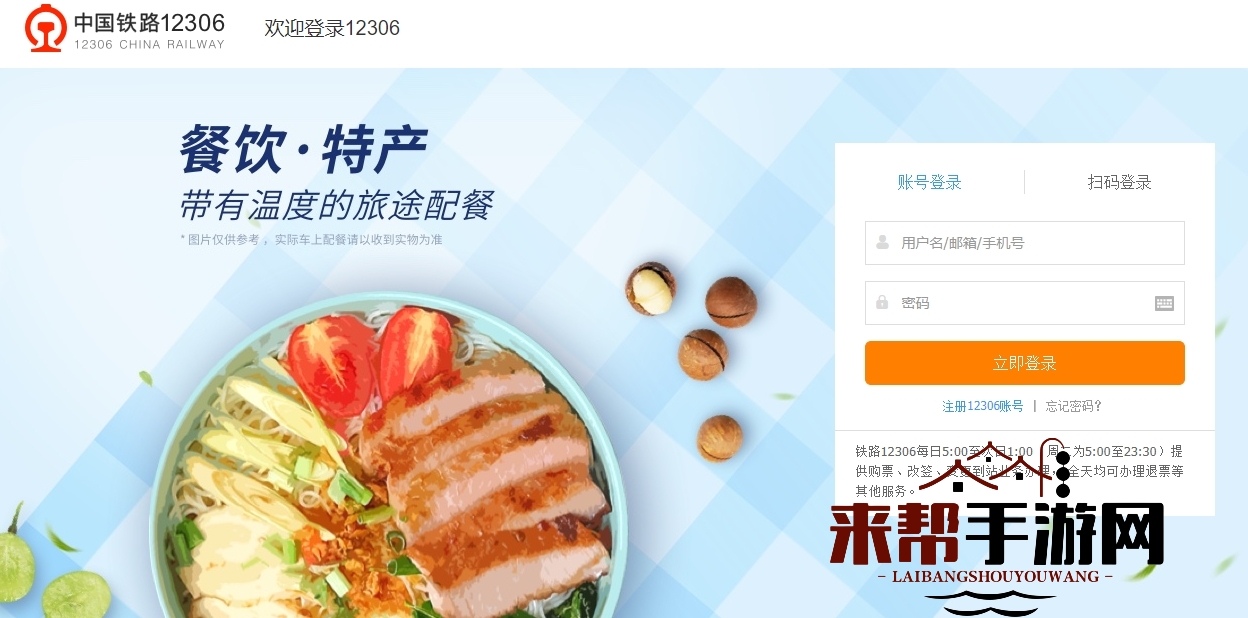Click the noodle bowl banner image
1248x618 pixels.
[x=388, y=460]
